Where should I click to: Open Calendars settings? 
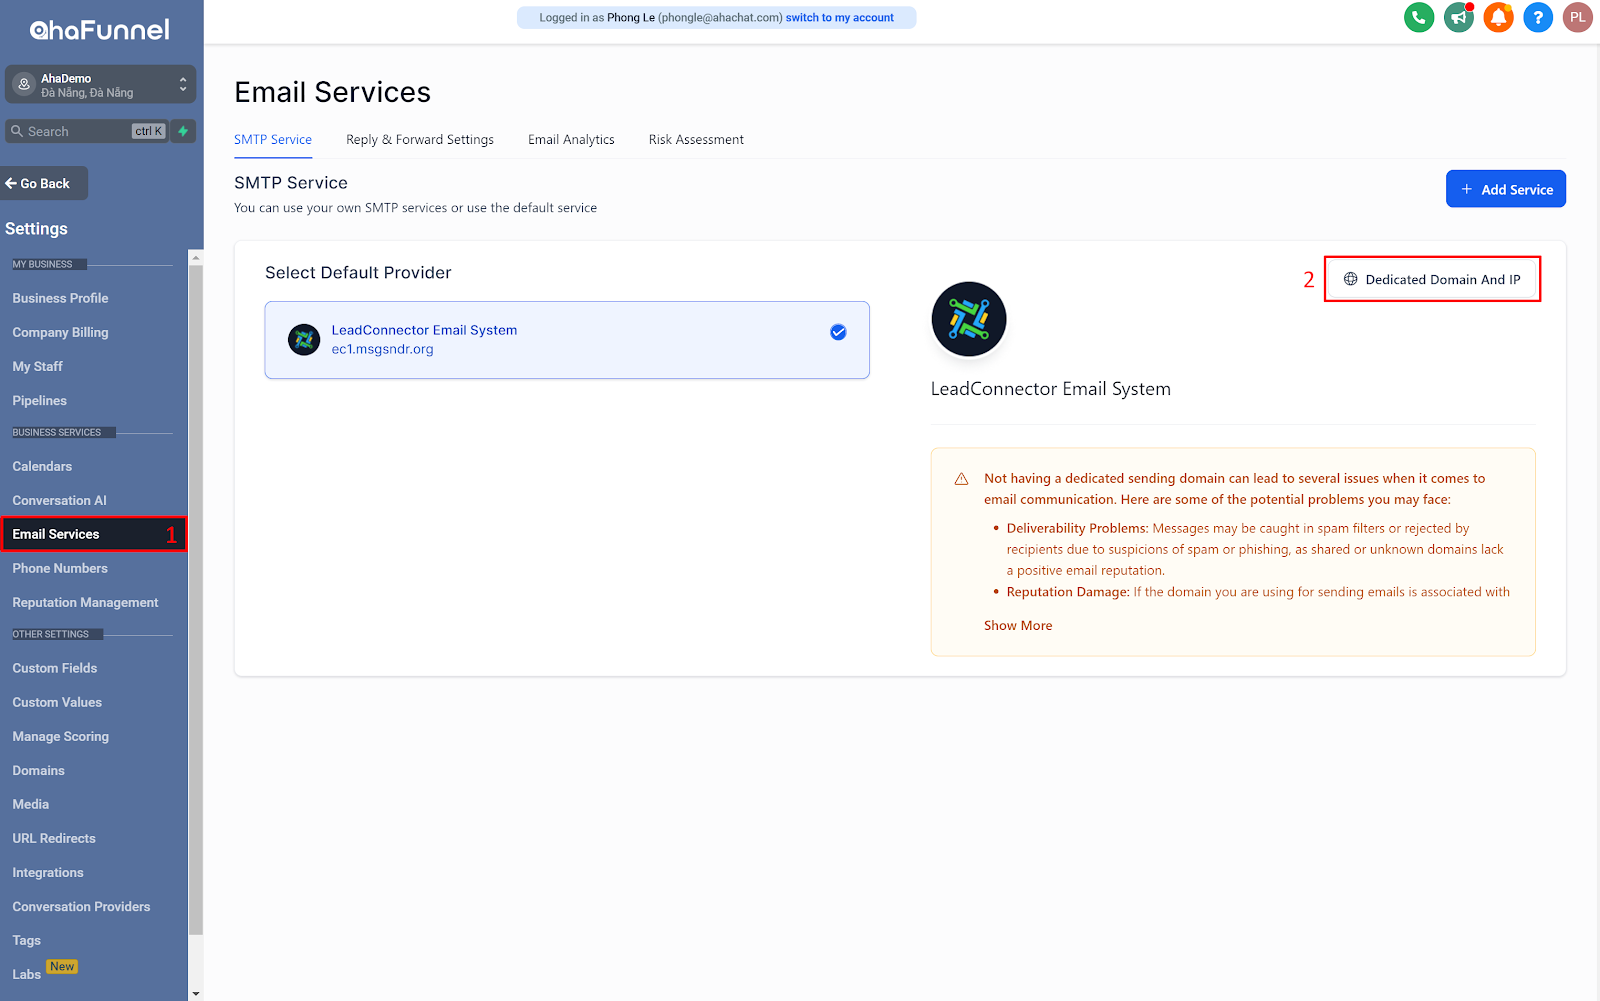(x=42, y=466)
